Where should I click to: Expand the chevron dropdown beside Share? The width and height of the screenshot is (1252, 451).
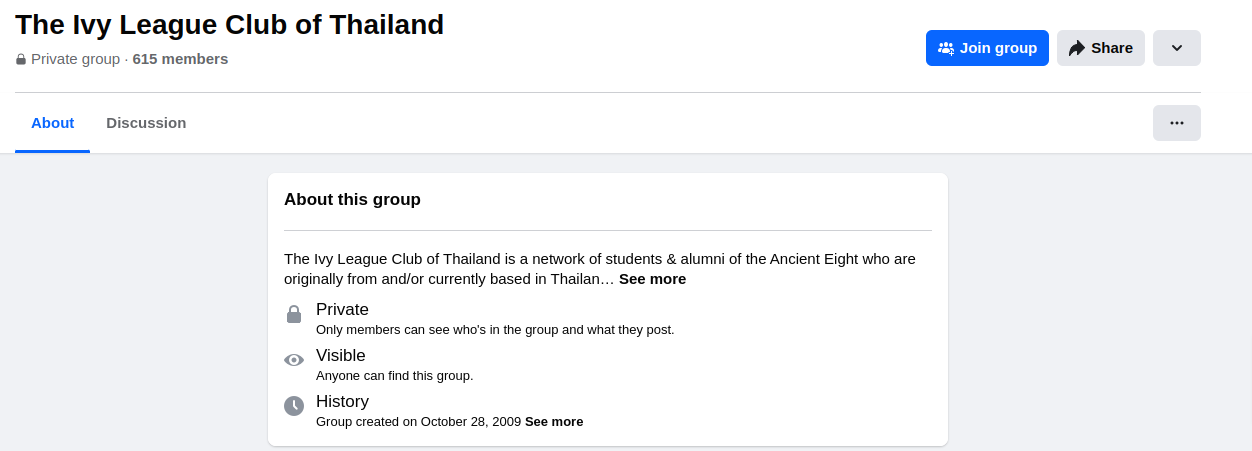1176,48
